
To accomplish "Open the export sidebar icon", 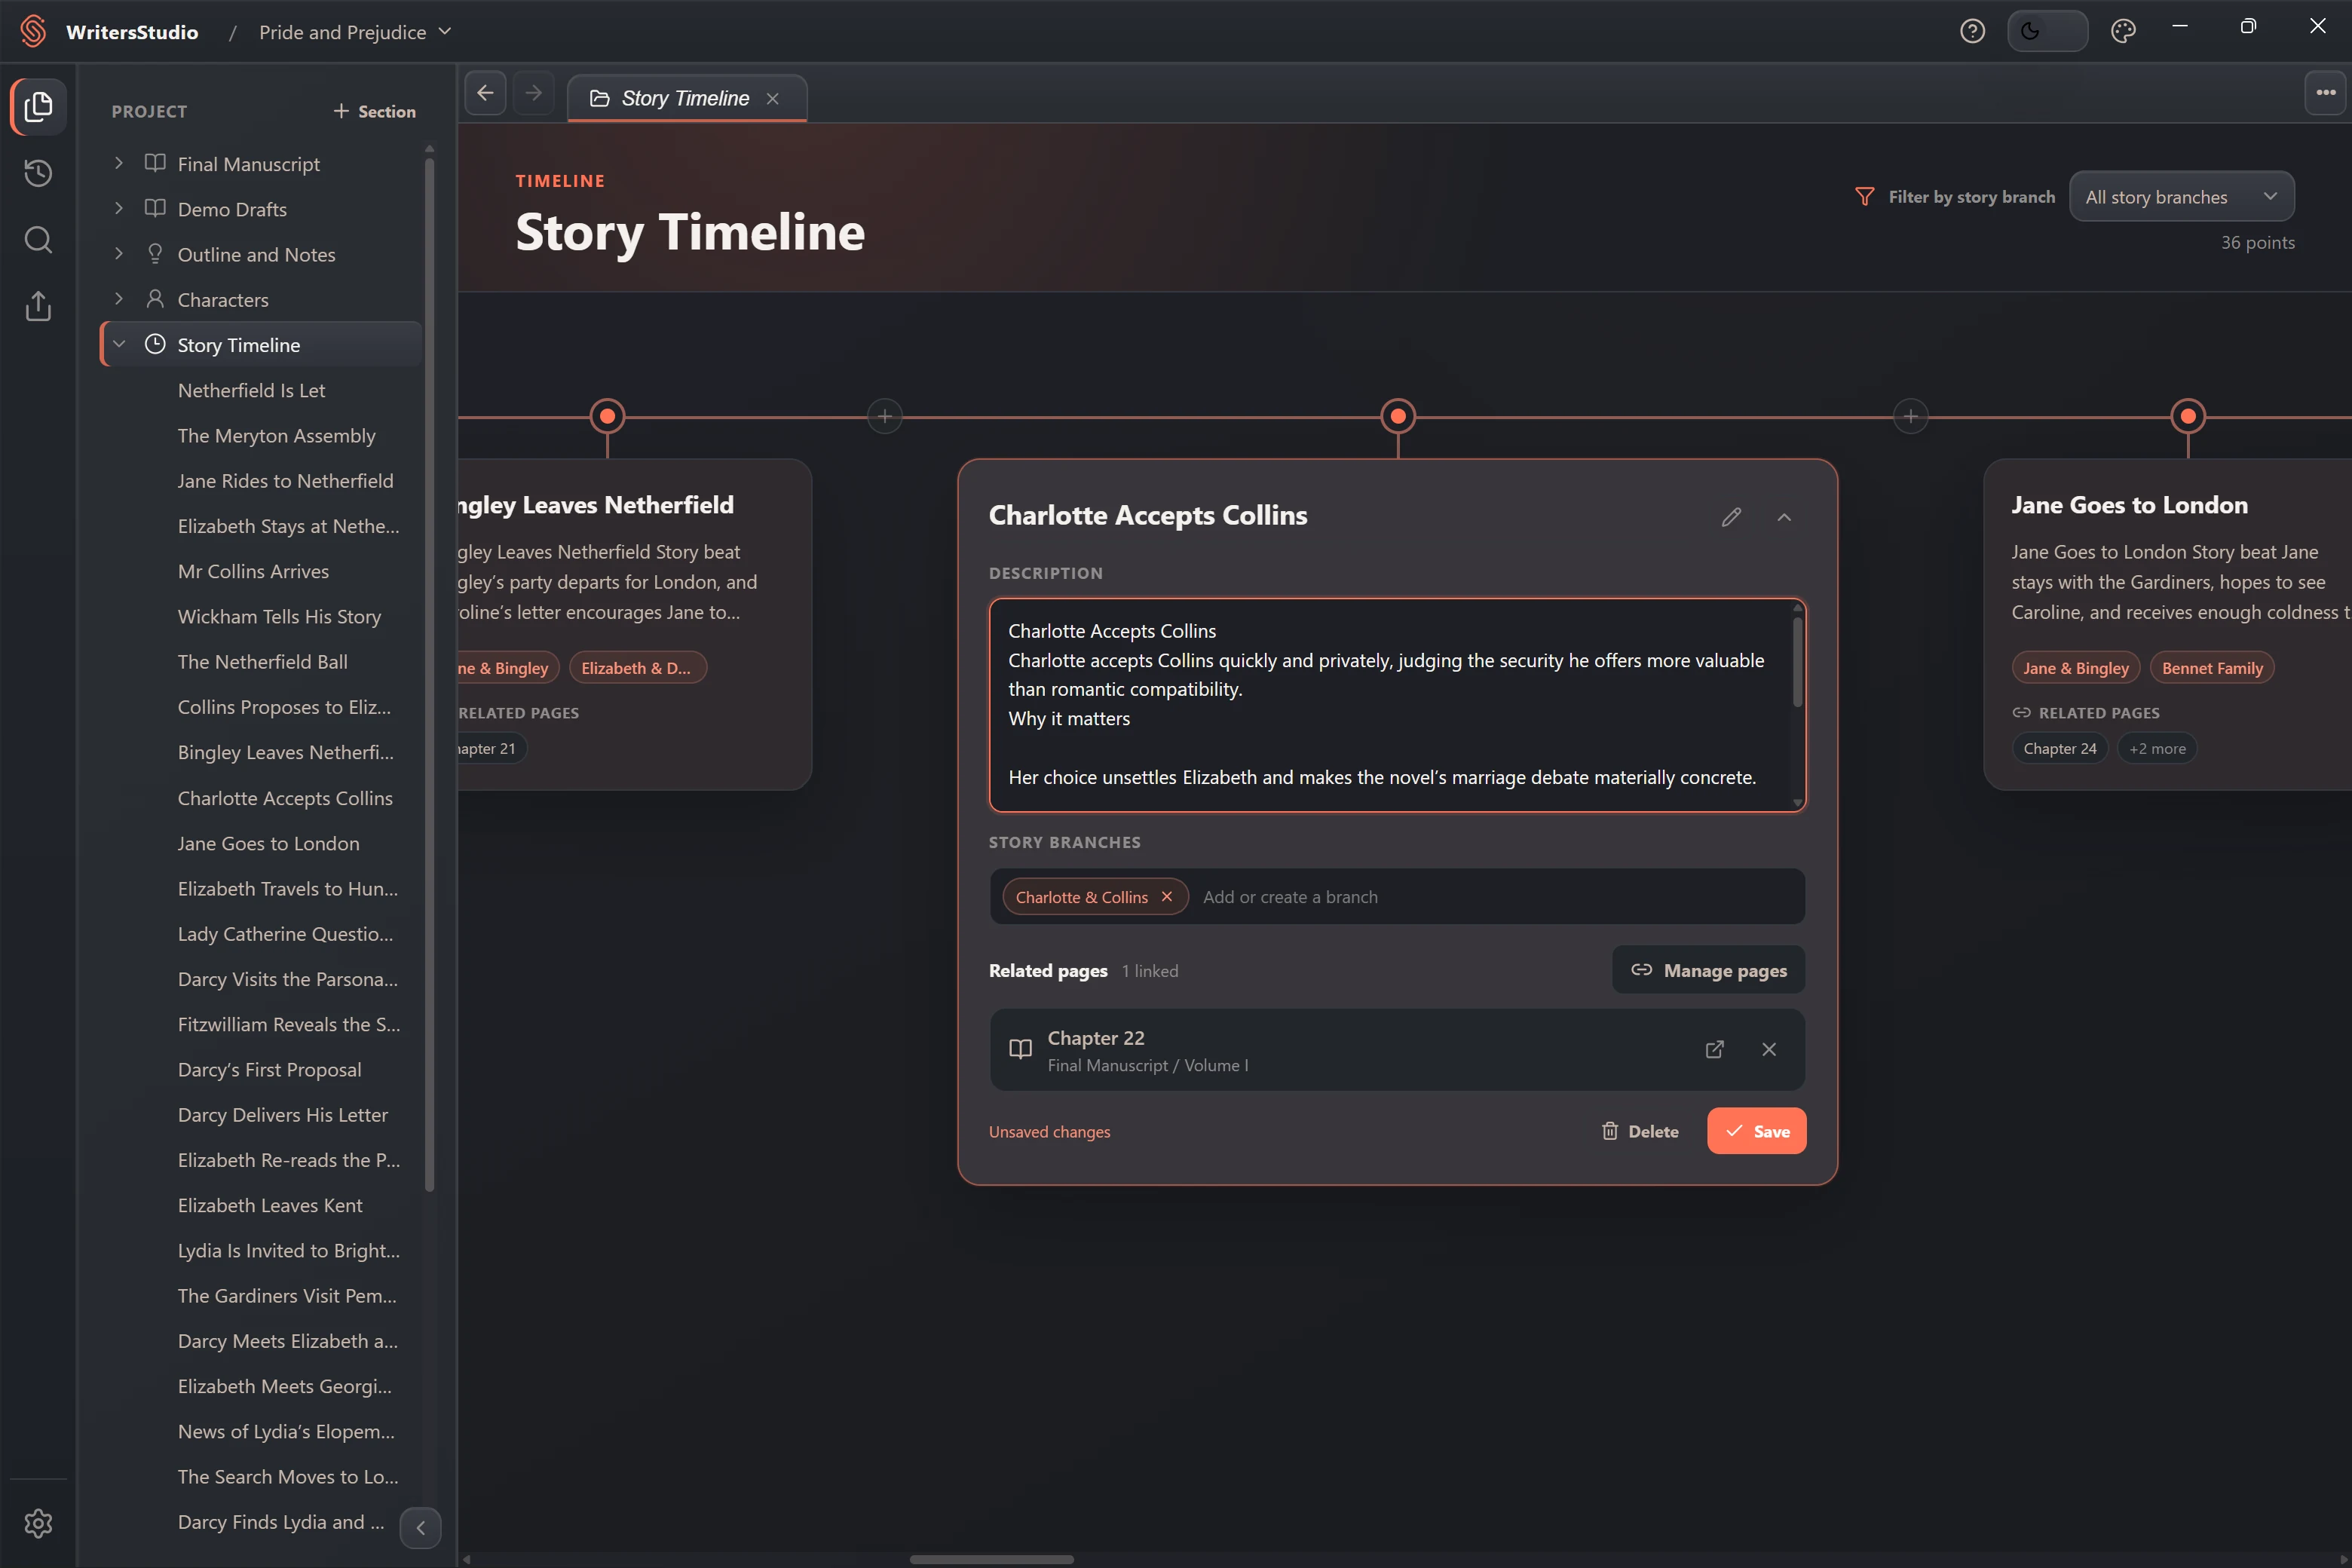I will pos(38,306).
